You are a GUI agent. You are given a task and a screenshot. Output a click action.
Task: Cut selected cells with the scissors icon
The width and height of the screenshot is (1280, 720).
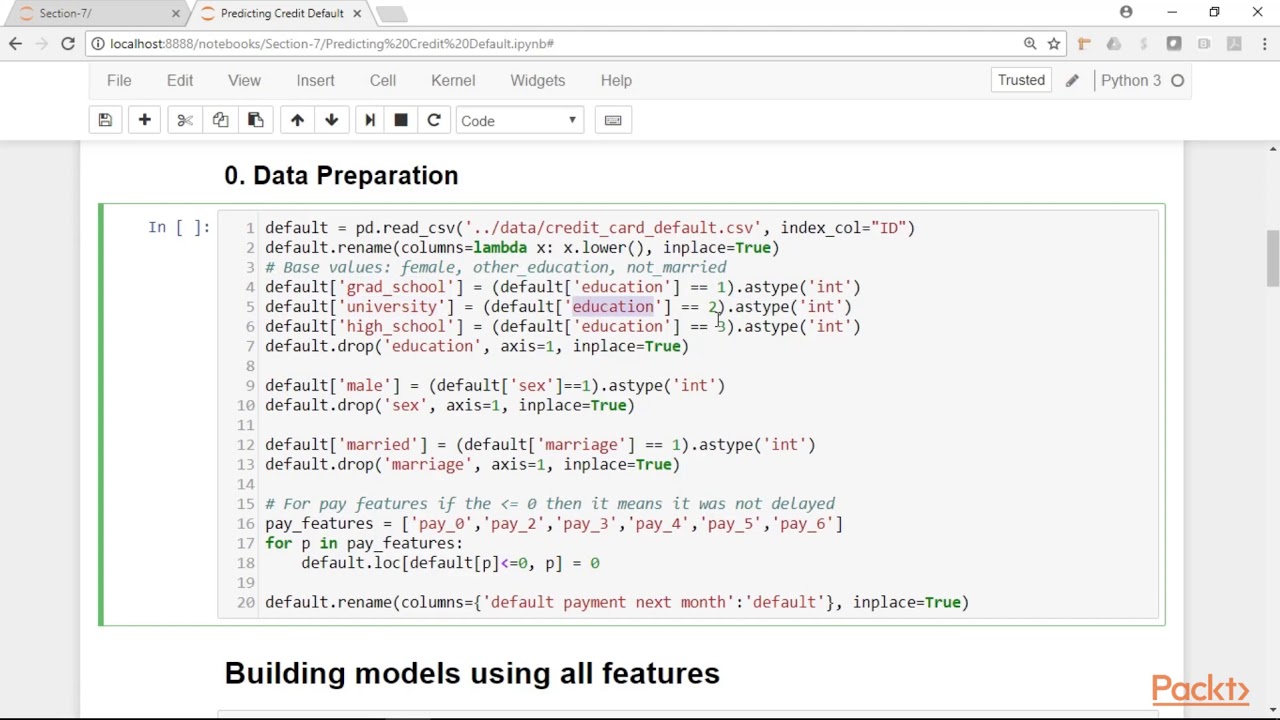click(185, 120)
